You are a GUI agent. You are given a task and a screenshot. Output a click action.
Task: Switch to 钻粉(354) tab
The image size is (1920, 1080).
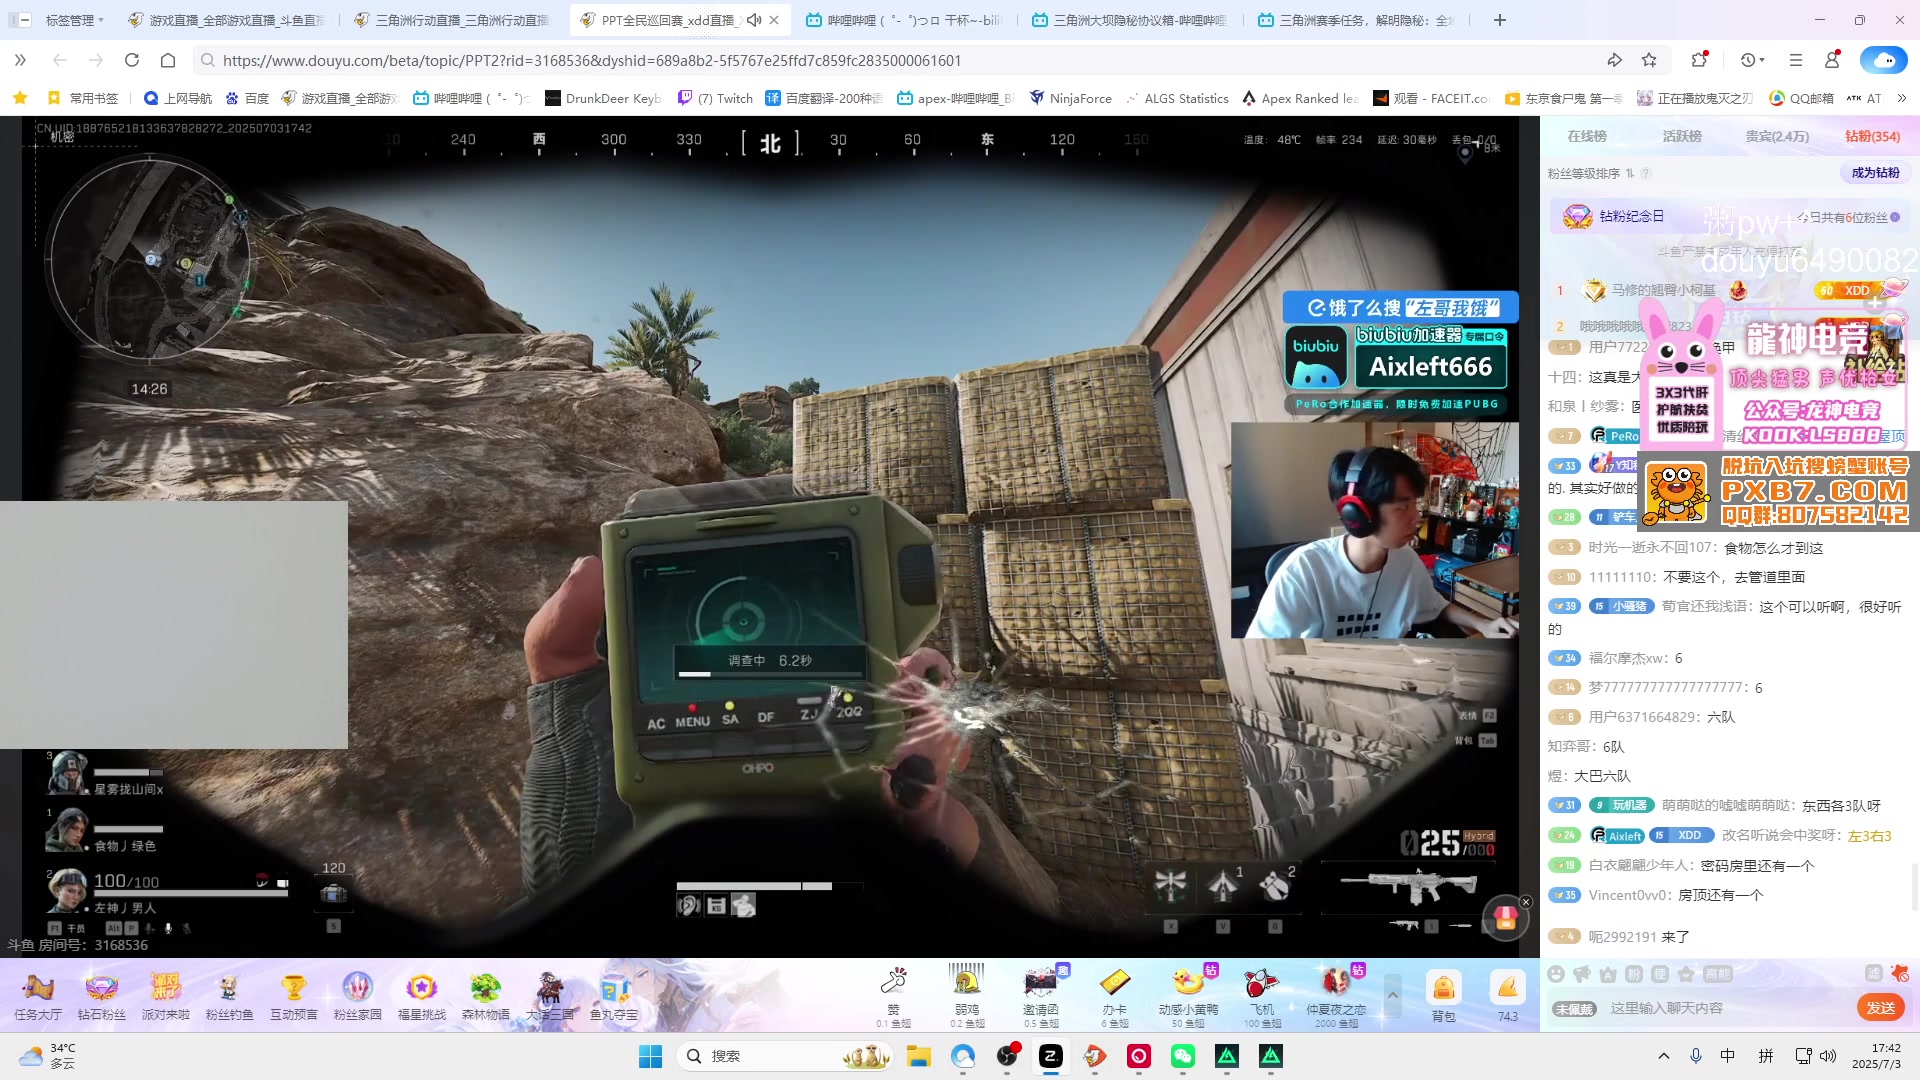tap(1872, 136)
